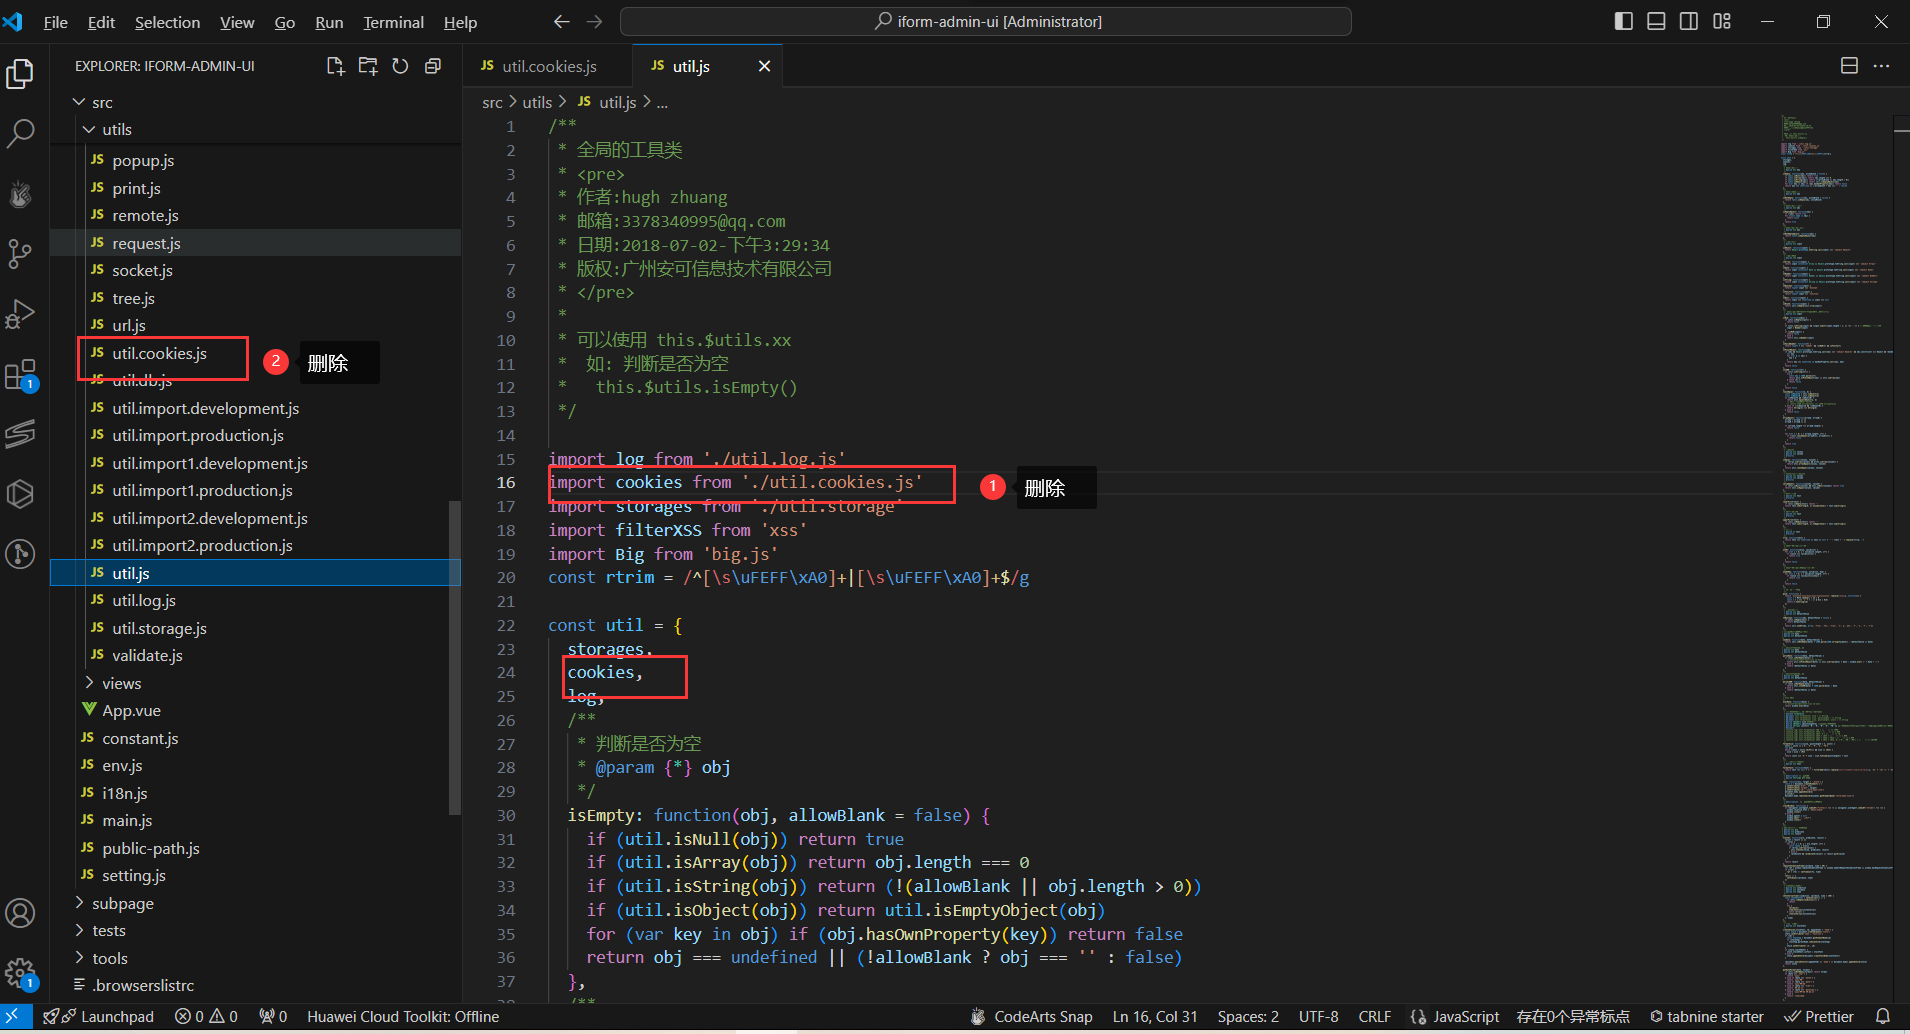Collapse all folders in Explorer
Viewport: 1910px width, 1034px height.
pyautogui.click(x=433, y=66)
